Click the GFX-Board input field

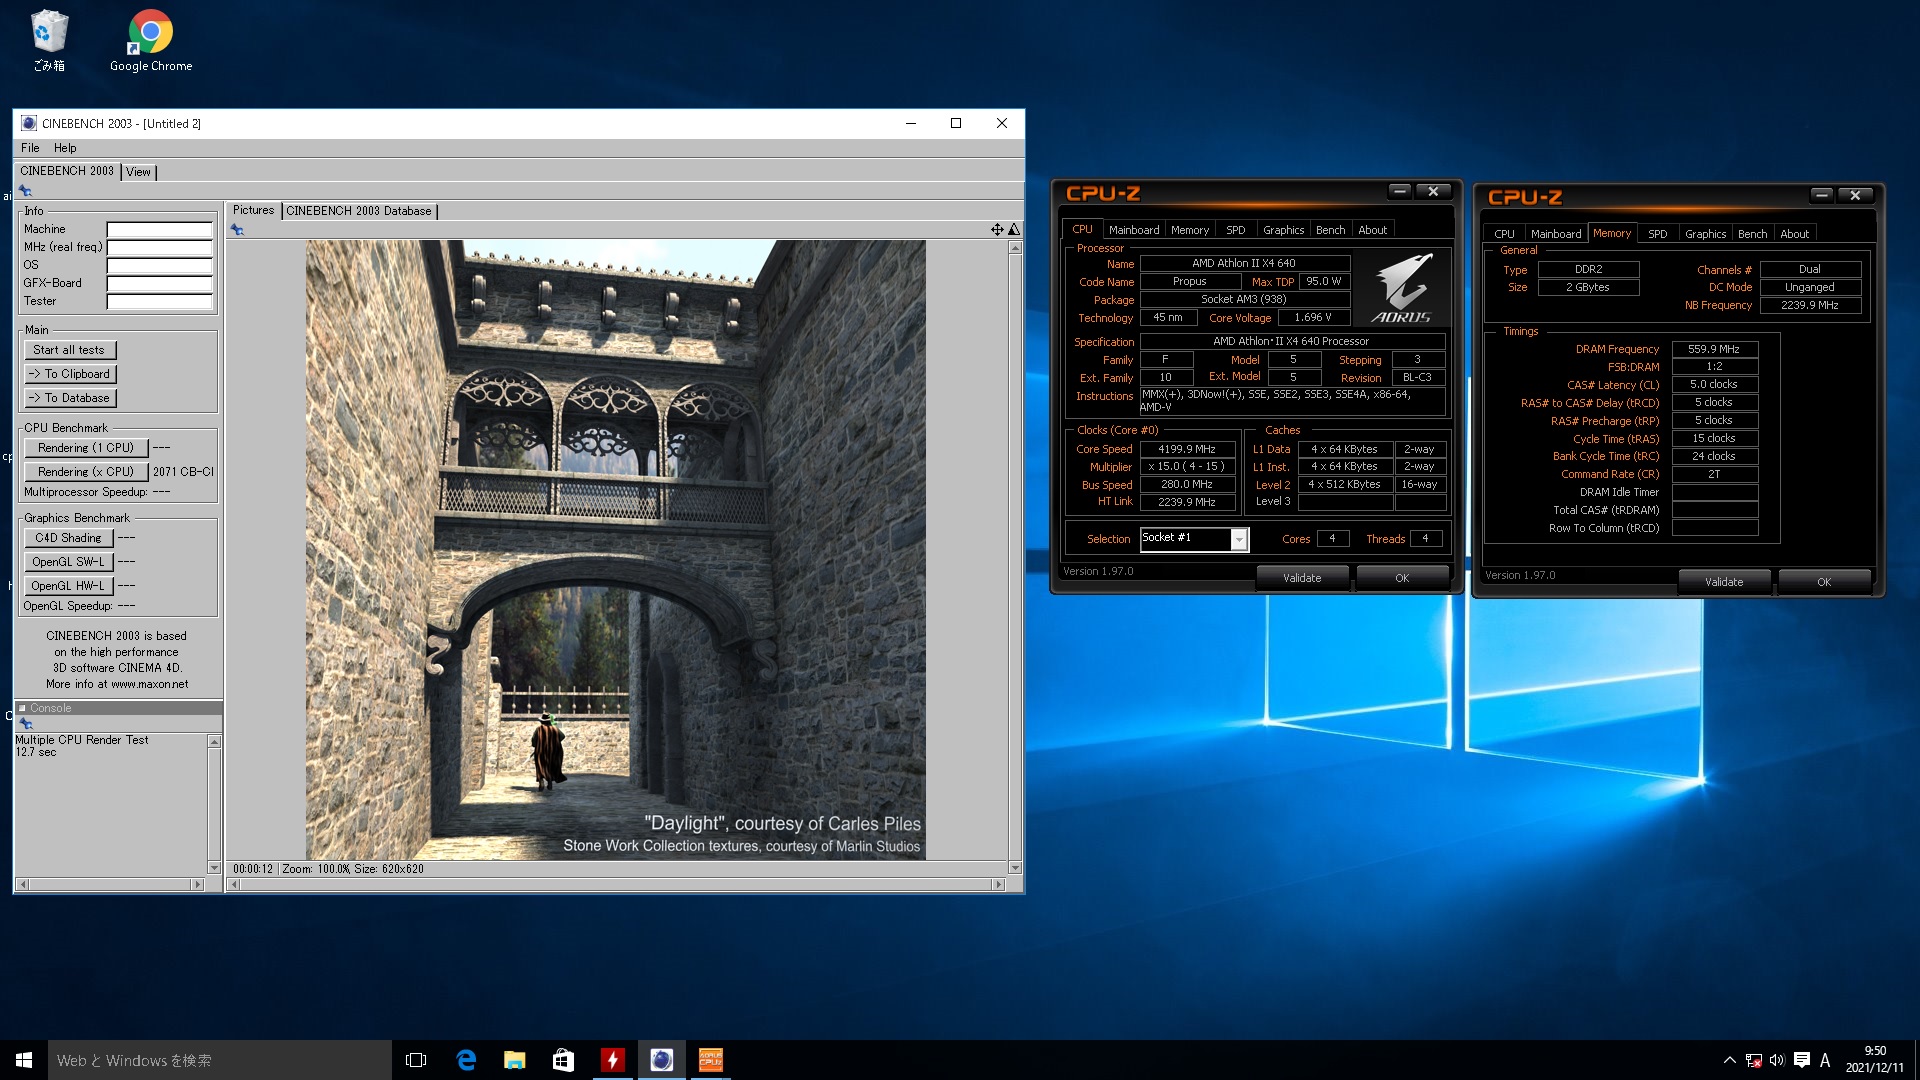pyautogui.click(x=160, y=283)
